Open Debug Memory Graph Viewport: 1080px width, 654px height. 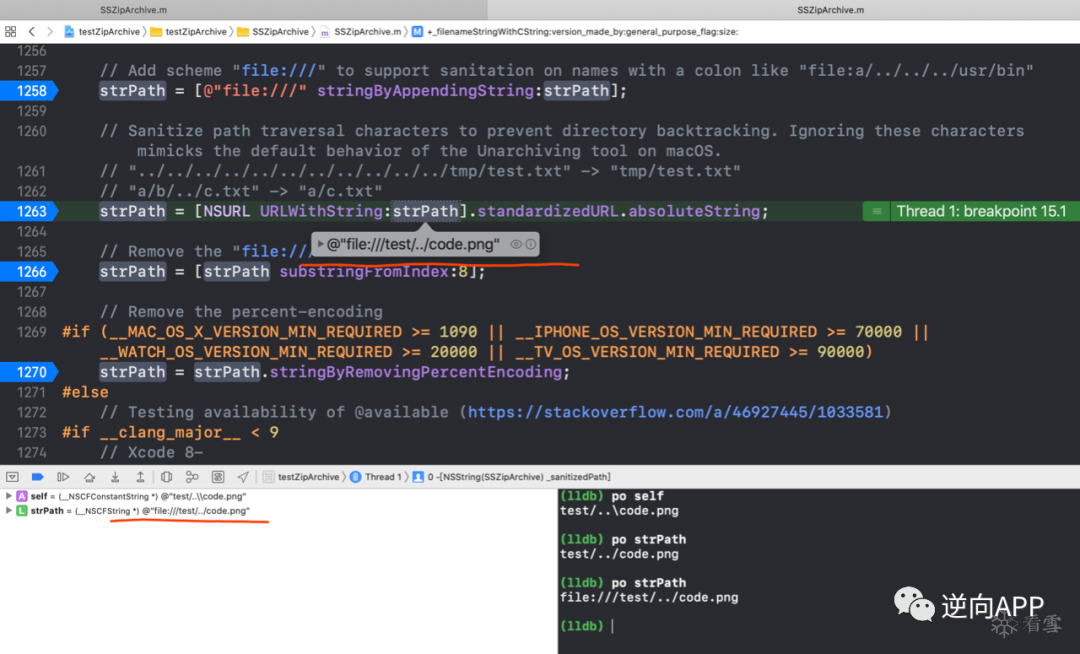192,476
